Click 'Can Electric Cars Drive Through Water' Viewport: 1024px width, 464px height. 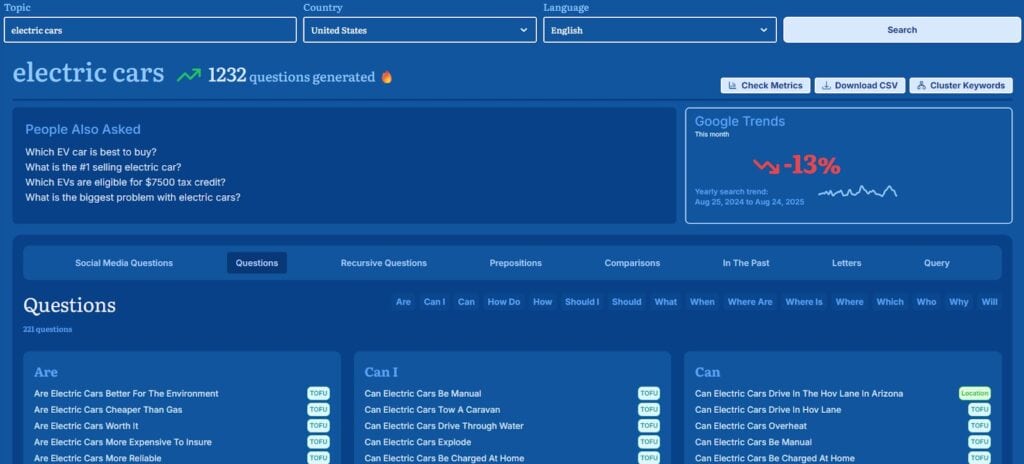[x=444, y=425]
